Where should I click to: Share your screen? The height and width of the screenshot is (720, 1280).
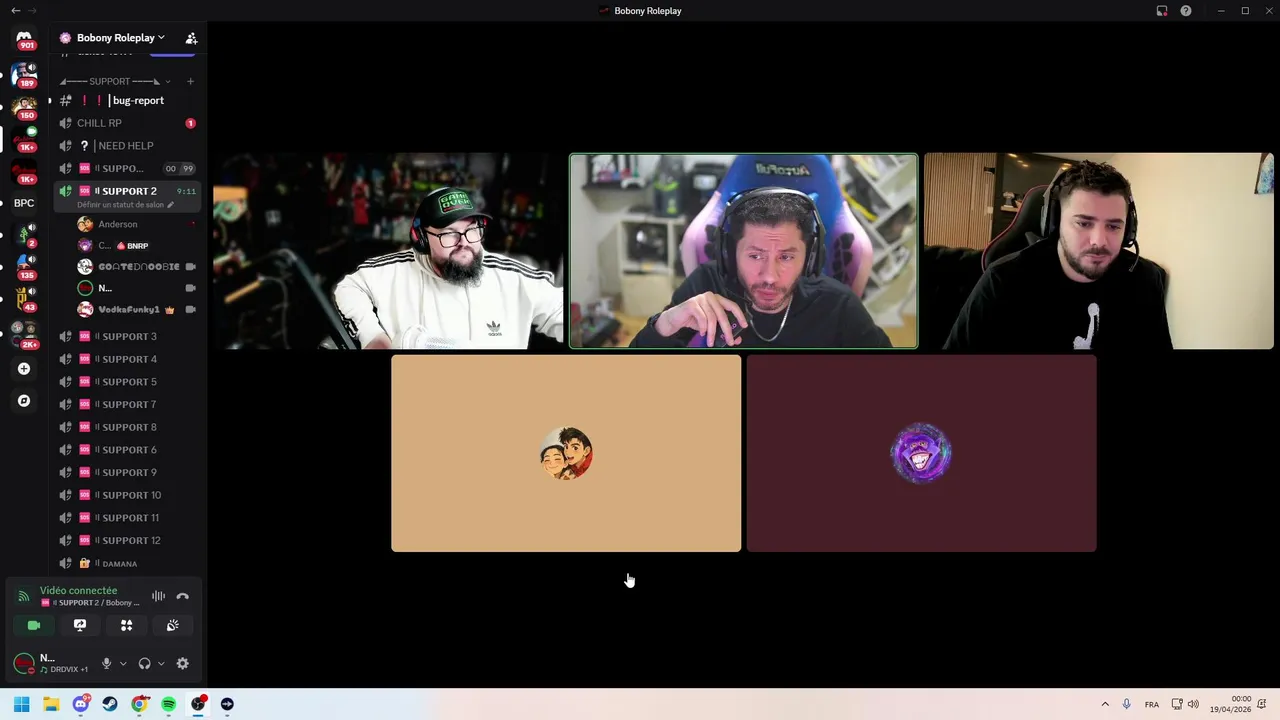(x=80, y=625)
